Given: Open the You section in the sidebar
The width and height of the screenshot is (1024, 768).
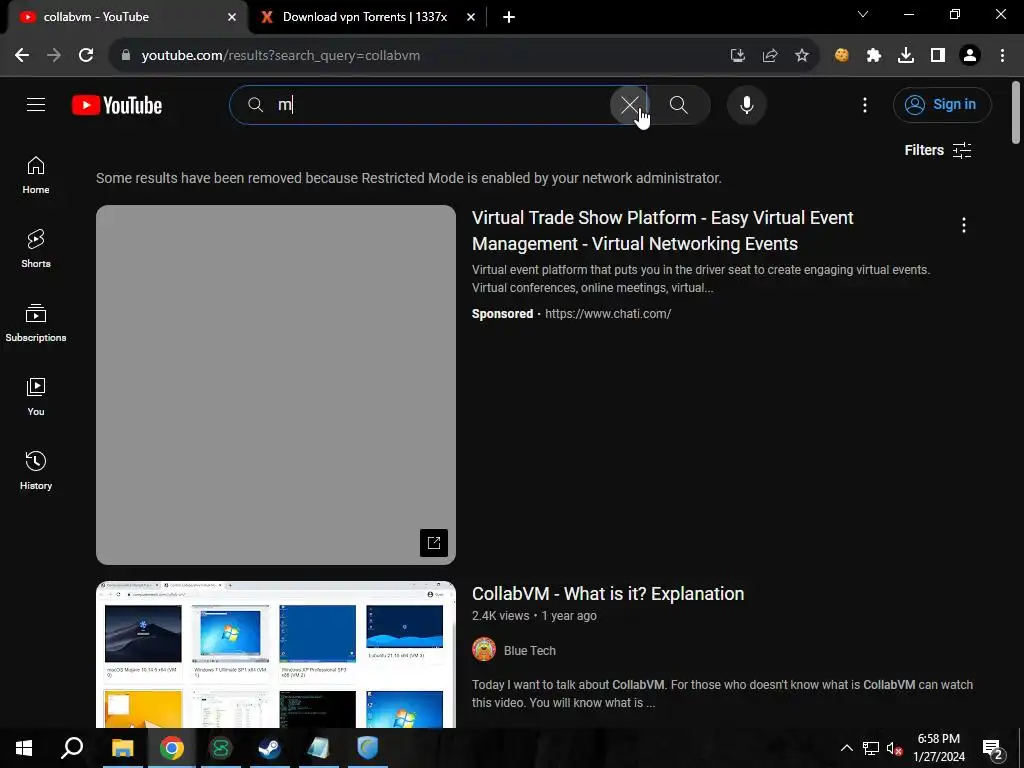Looking at the screenshot, I should pos(36,396).
